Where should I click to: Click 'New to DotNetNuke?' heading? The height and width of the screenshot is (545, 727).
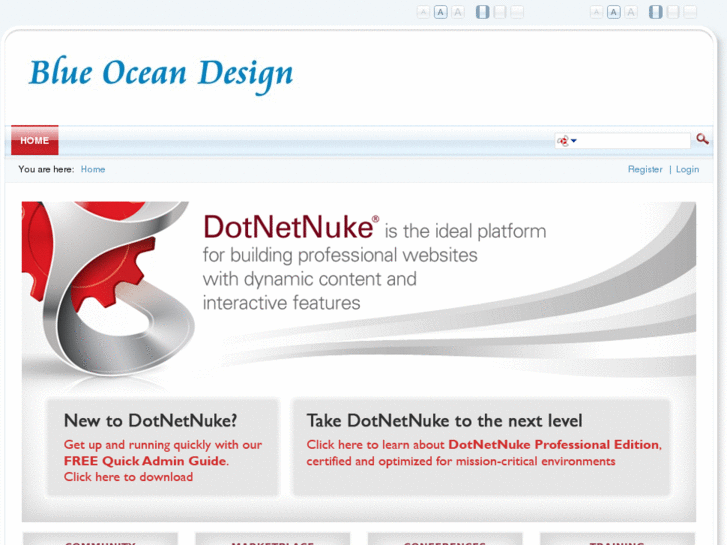pos(150,421)
